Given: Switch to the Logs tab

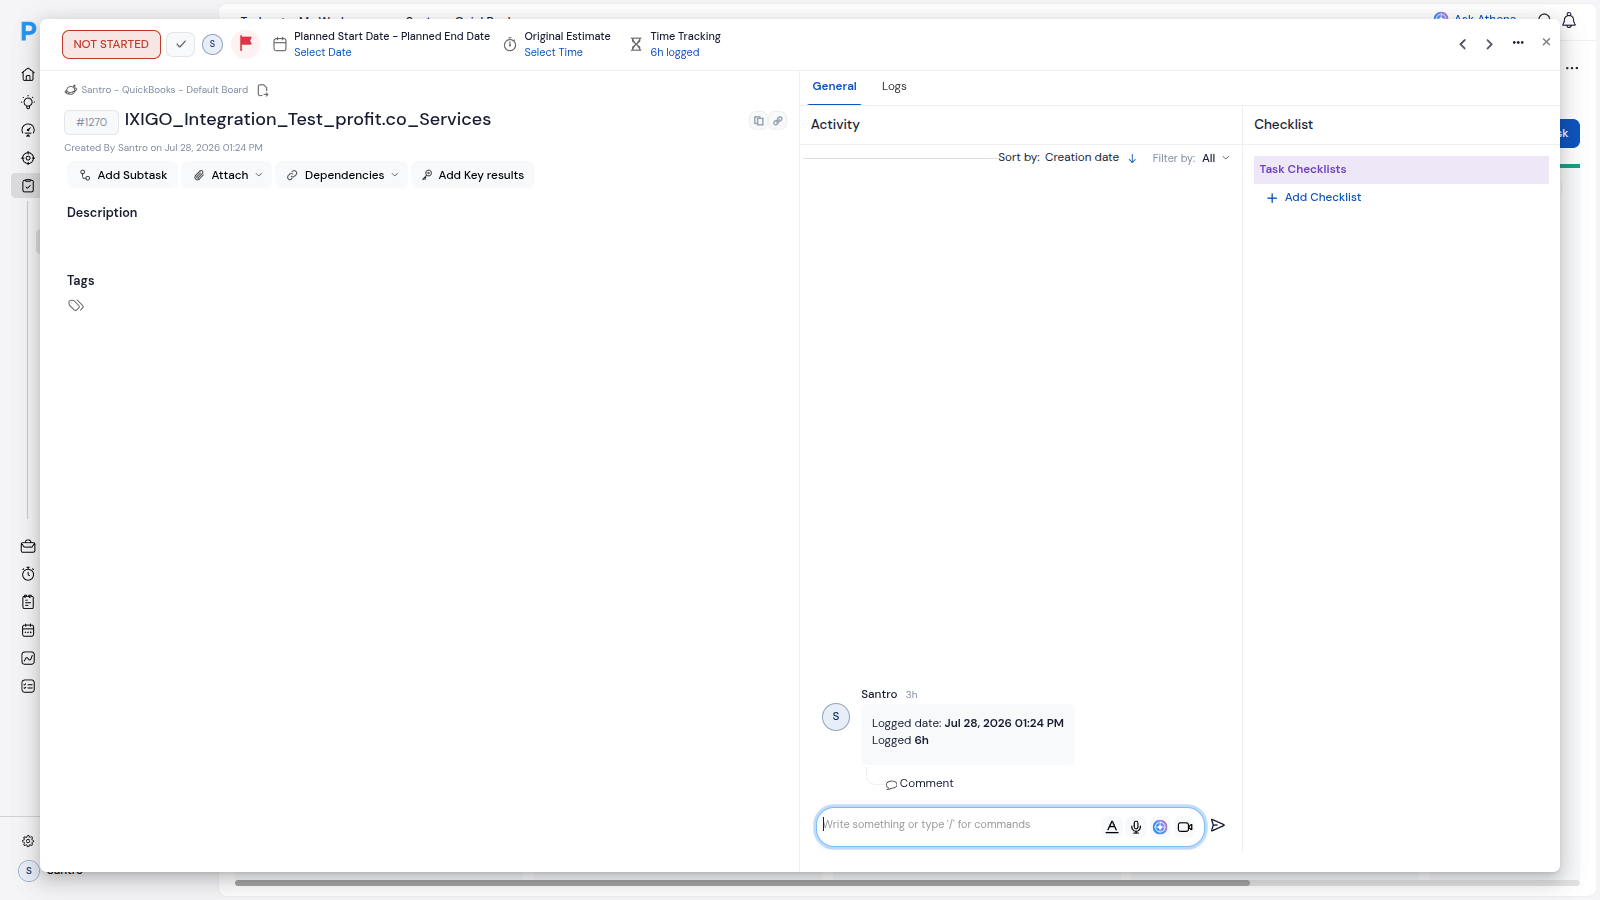Looking at the screenshot, I should point(894,87).
